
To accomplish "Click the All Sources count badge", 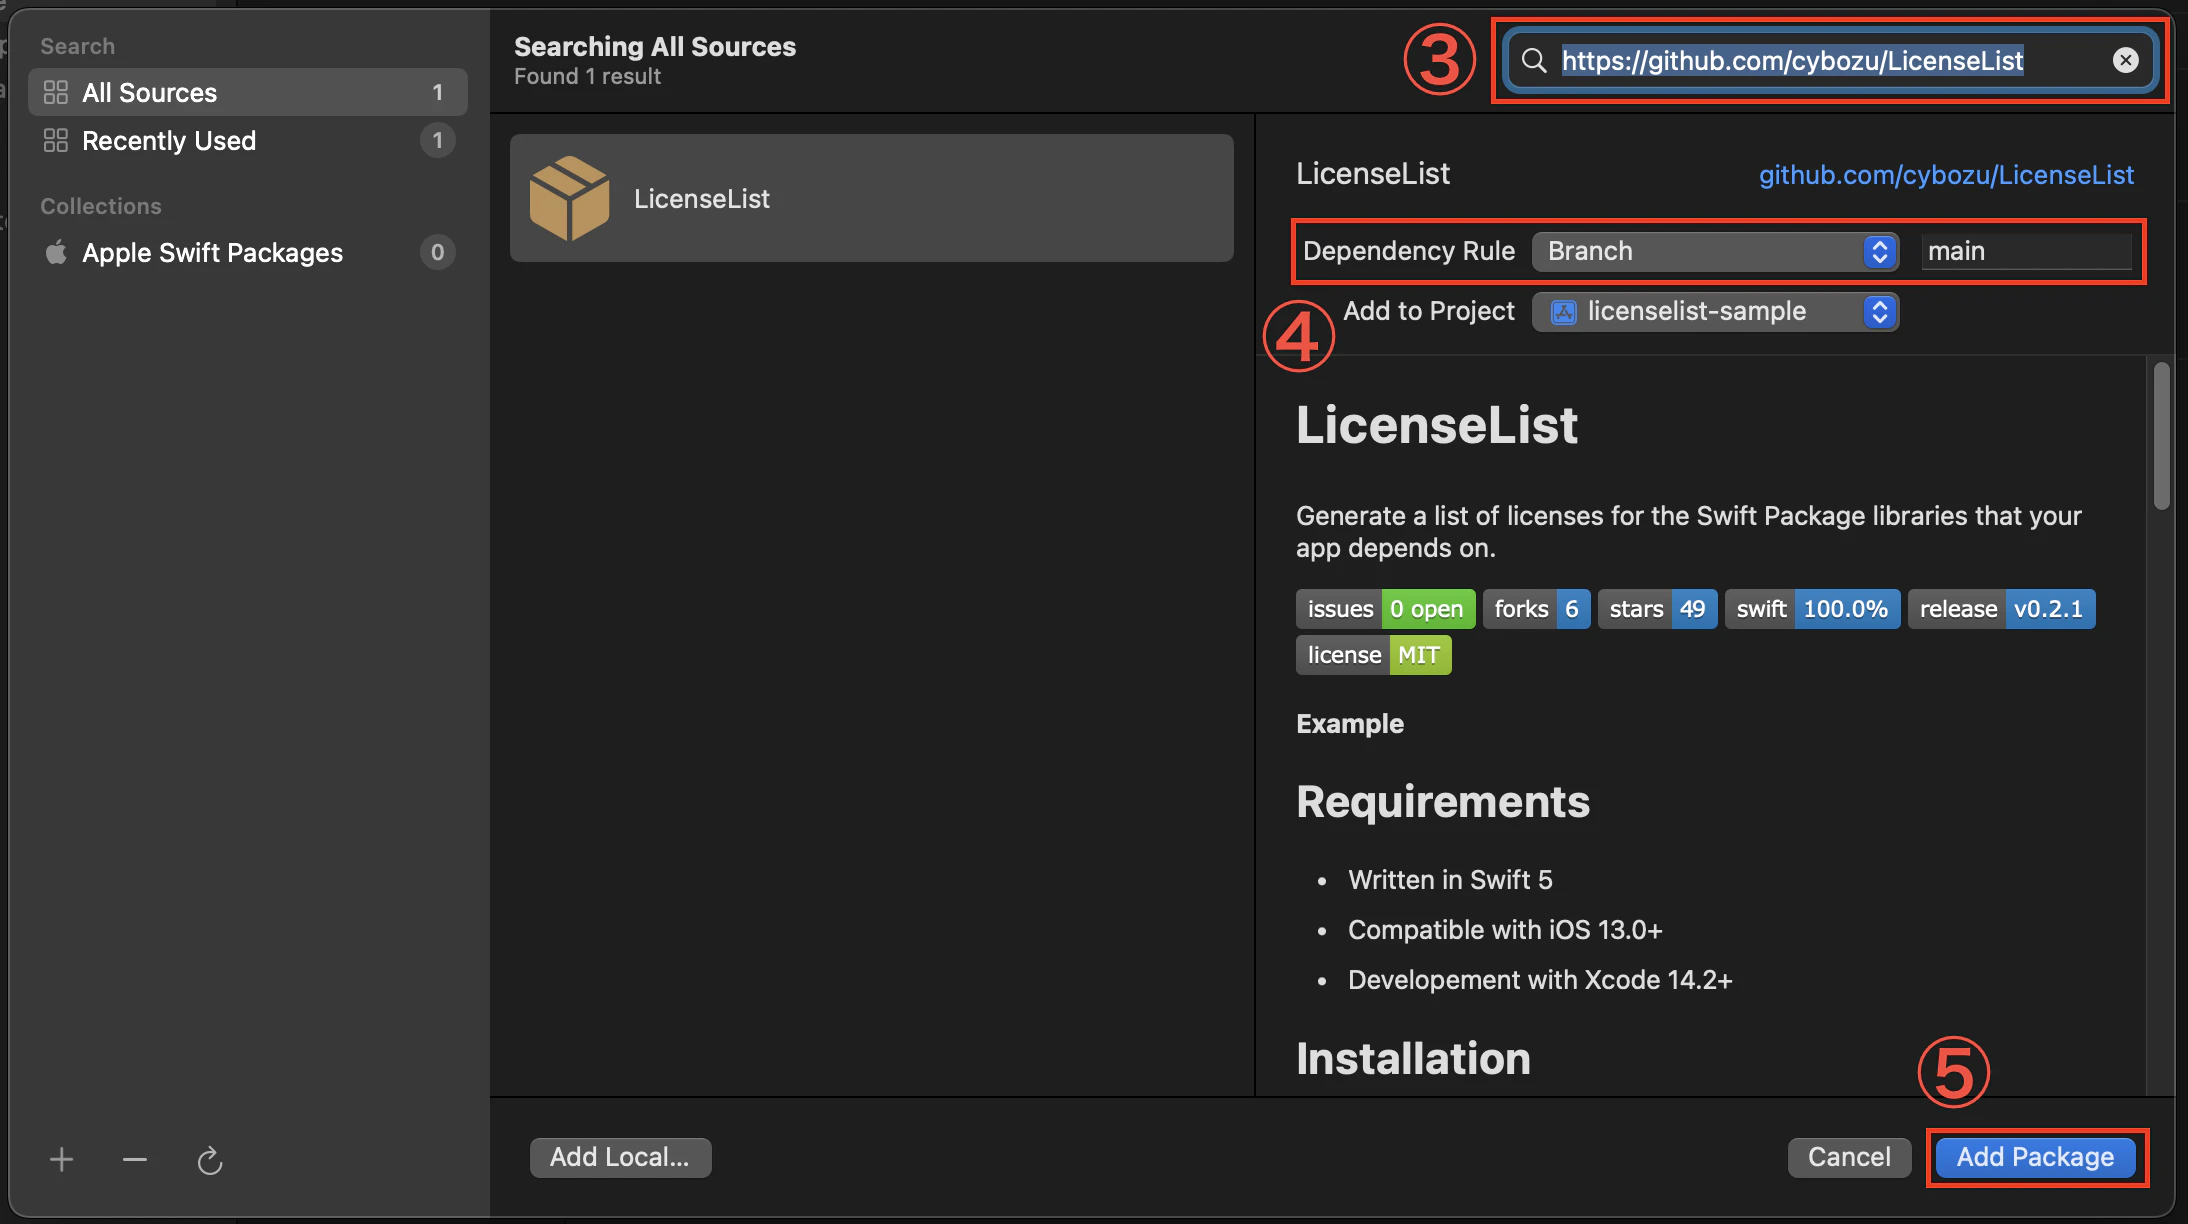I will [x=437, y=92].
